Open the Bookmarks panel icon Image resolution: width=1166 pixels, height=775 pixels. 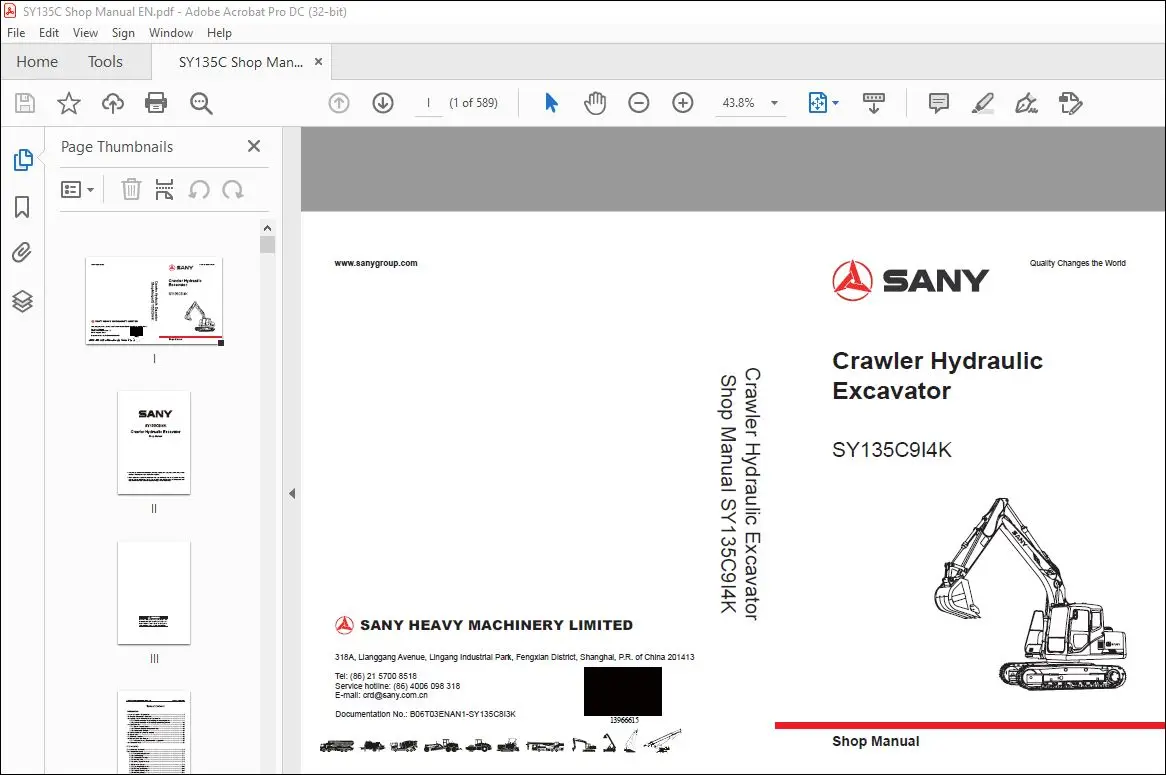point(22,207)
